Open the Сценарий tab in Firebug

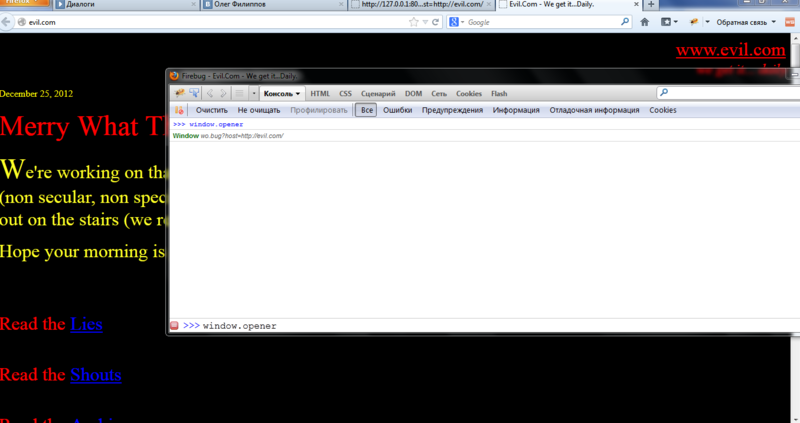click(378, 94)
